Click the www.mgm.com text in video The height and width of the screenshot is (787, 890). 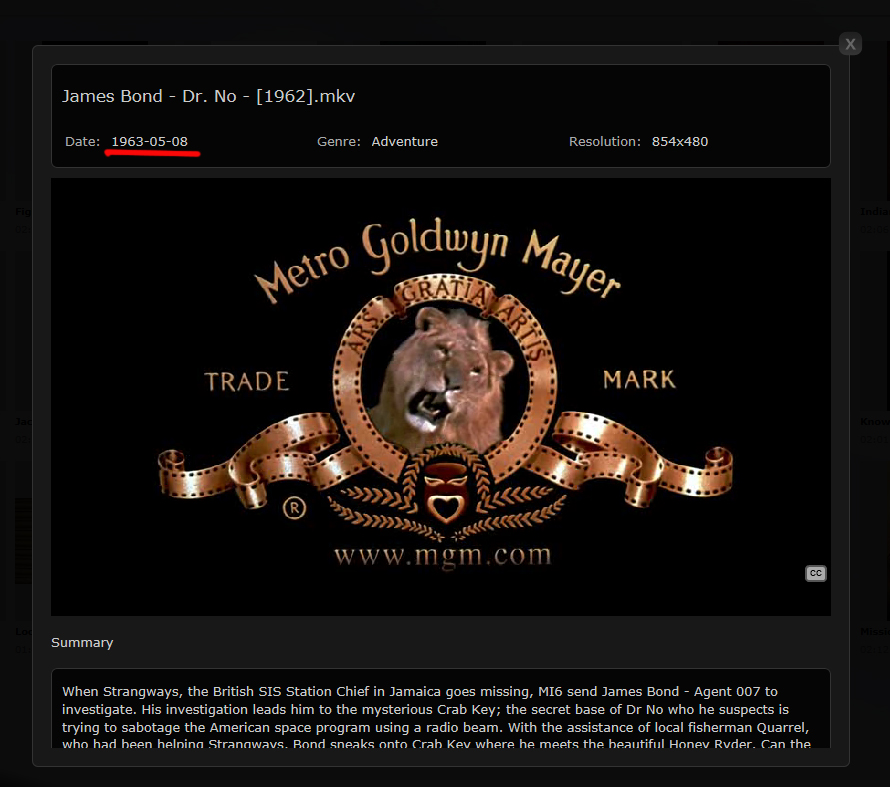[441, 555]
